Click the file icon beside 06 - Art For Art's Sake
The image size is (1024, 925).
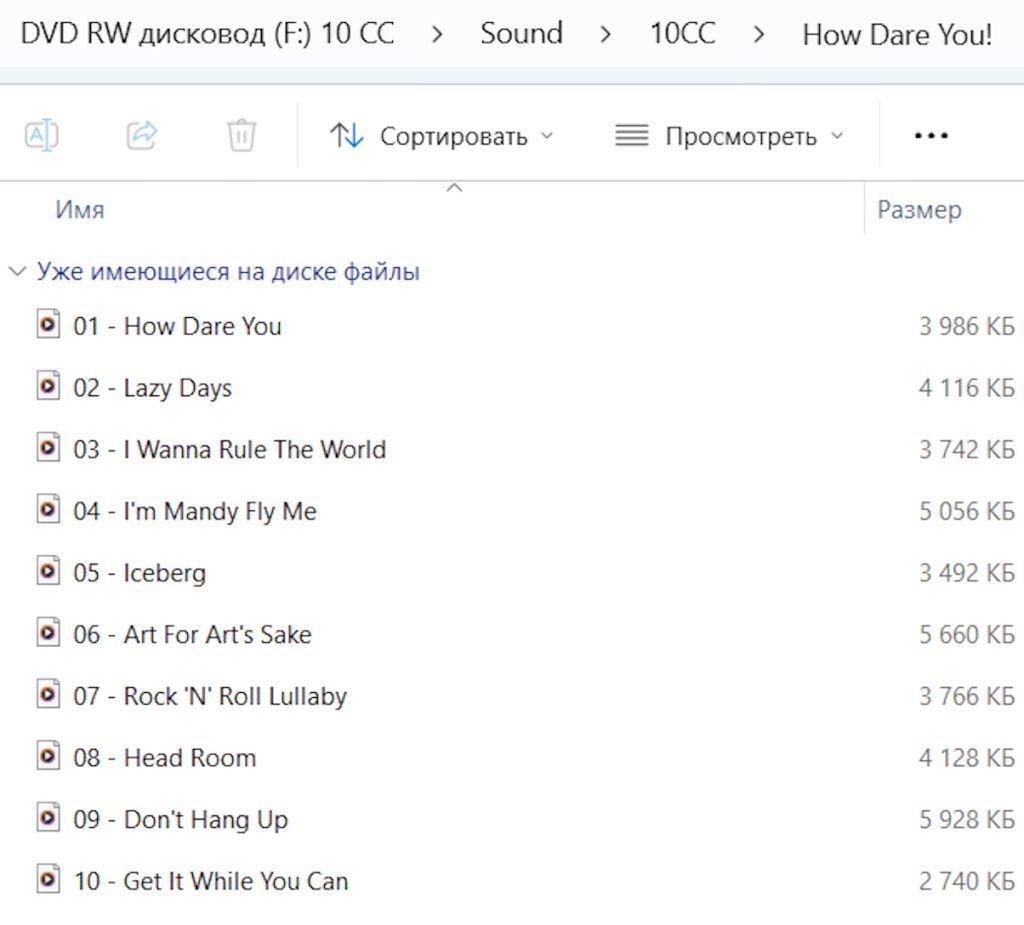(x=48, y=632)
